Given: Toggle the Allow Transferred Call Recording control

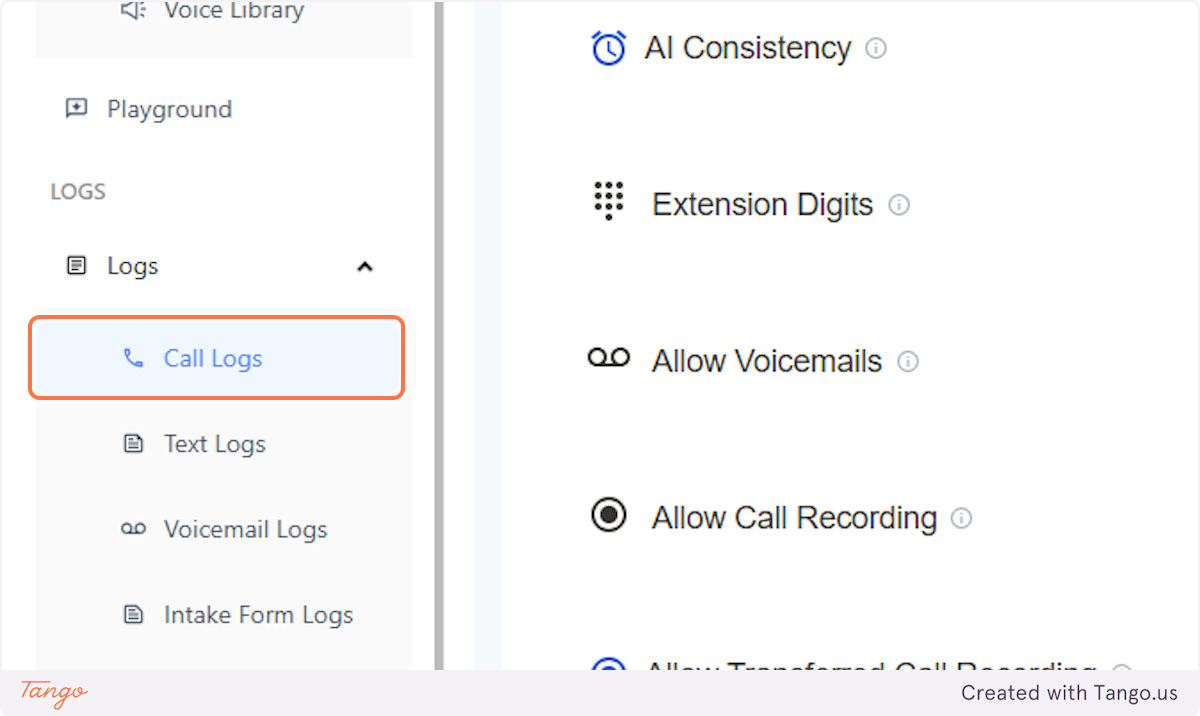Looking at the screenshot, I should 608,668.
